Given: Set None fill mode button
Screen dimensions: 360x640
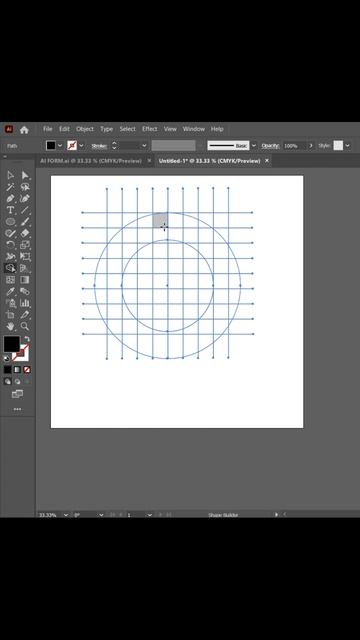Looking at the screenshot, I should 27,370.
